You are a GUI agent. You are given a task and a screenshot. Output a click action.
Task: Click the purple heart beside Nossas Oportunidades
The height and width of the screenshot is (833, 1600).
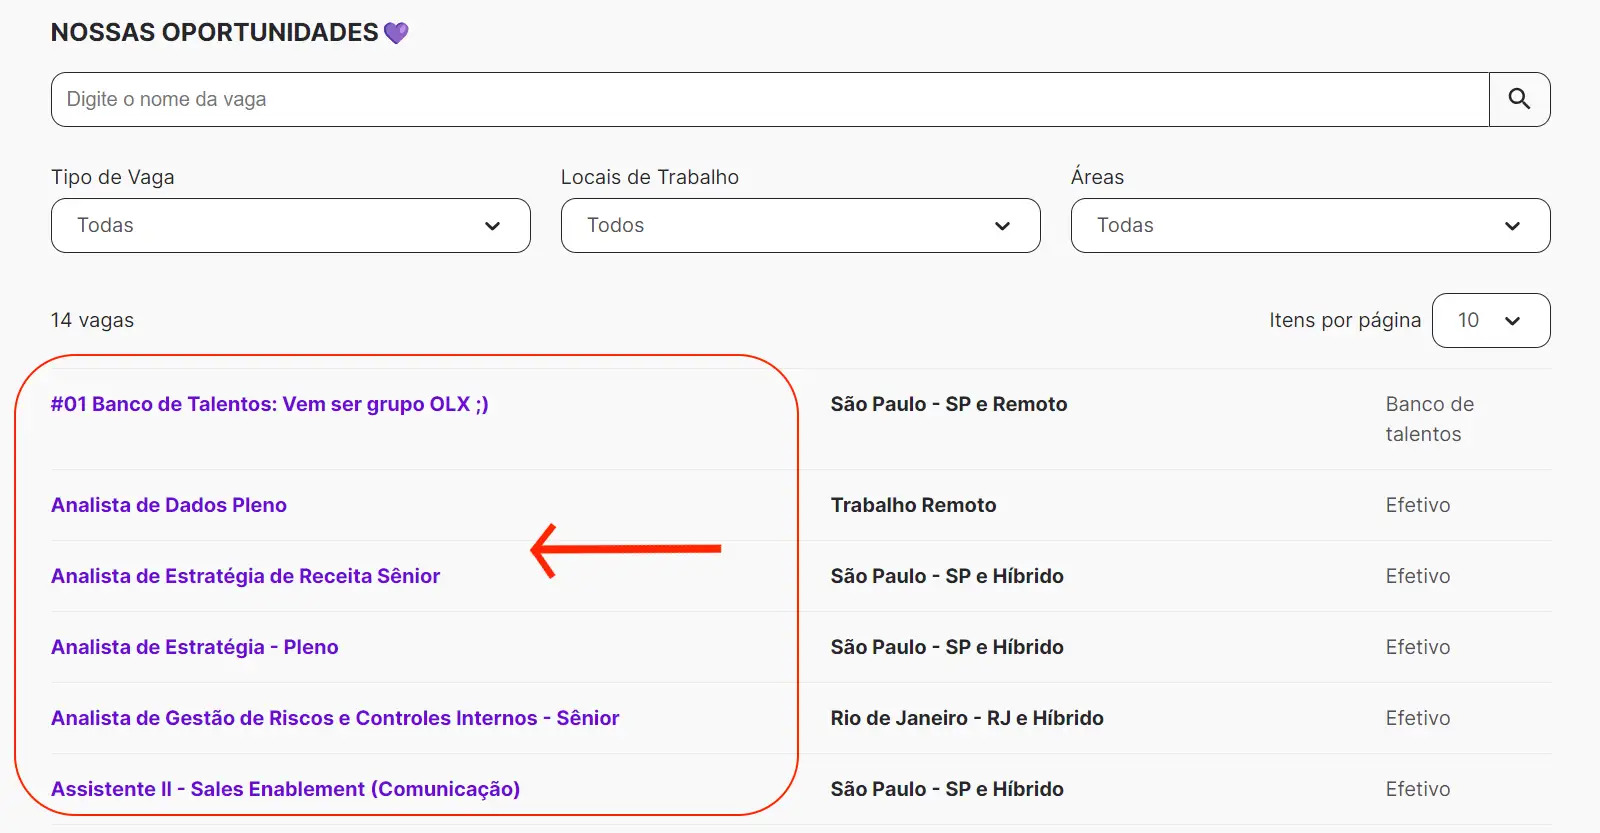point(396,33)
